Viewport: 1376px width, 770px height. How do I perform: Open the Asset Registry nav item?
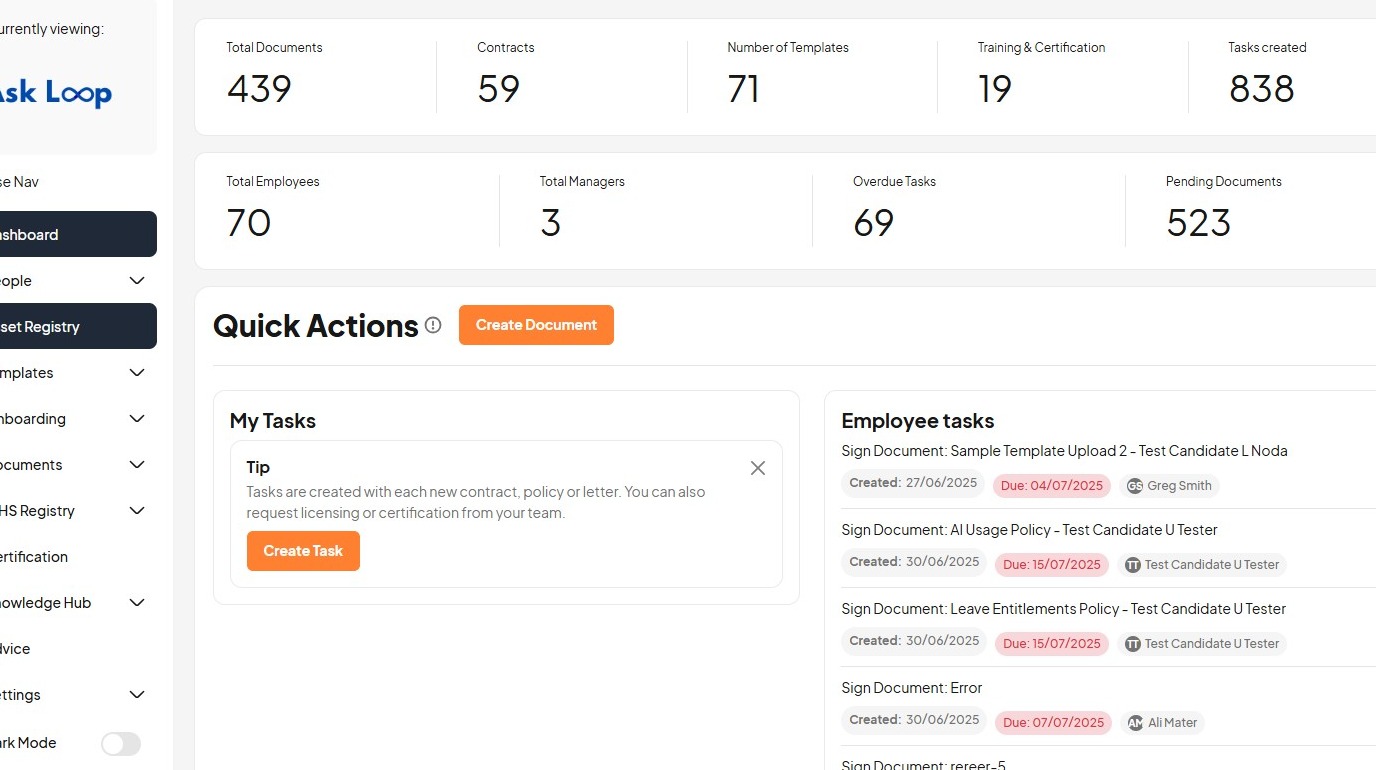[x=78, y=326]
